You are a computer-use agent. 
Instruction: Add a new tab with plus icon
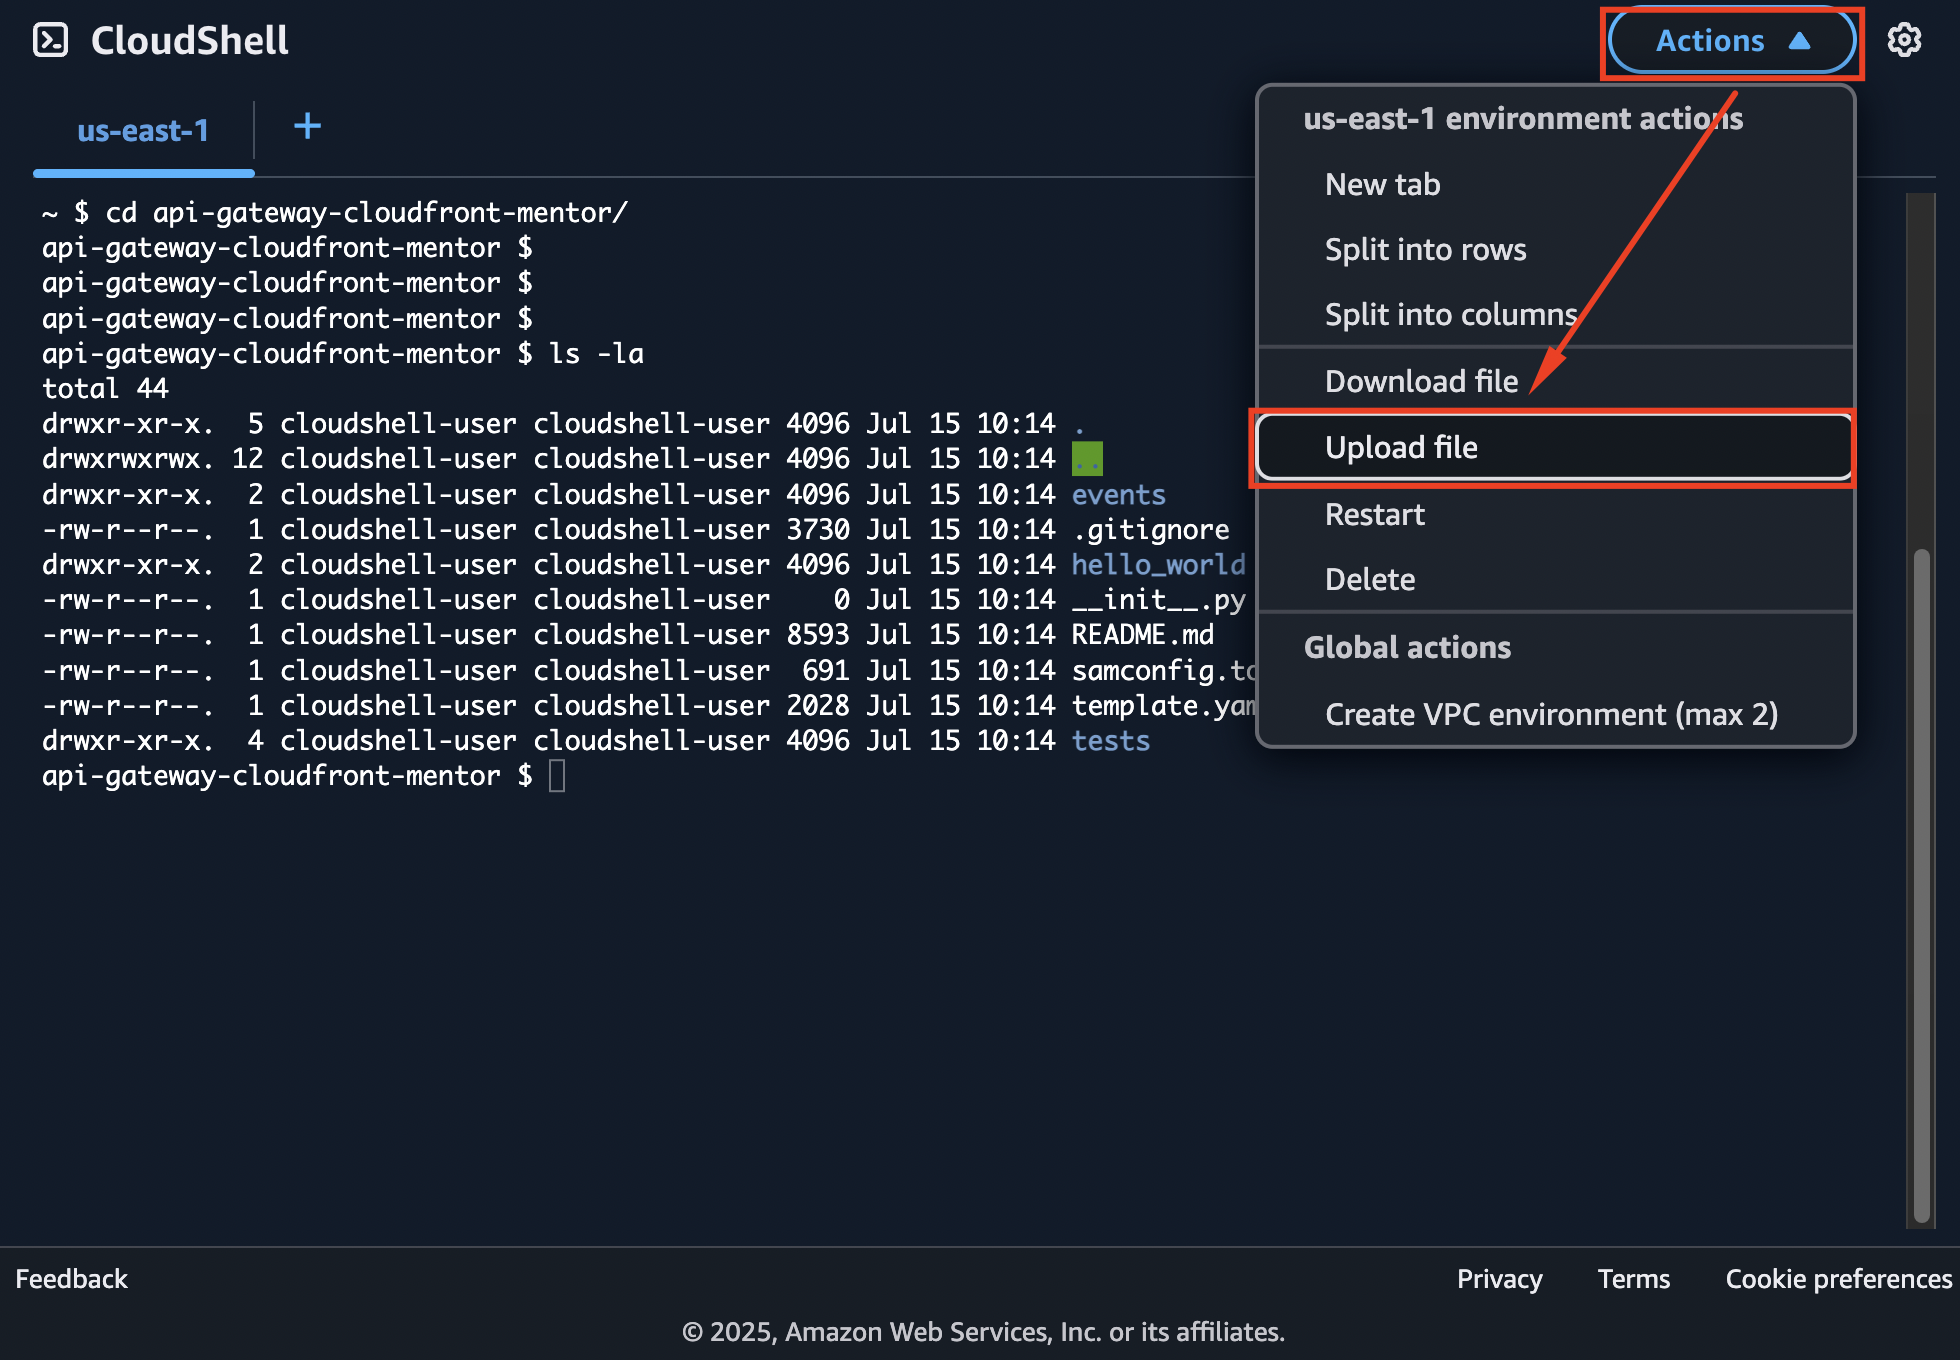(x=307, y=126)
